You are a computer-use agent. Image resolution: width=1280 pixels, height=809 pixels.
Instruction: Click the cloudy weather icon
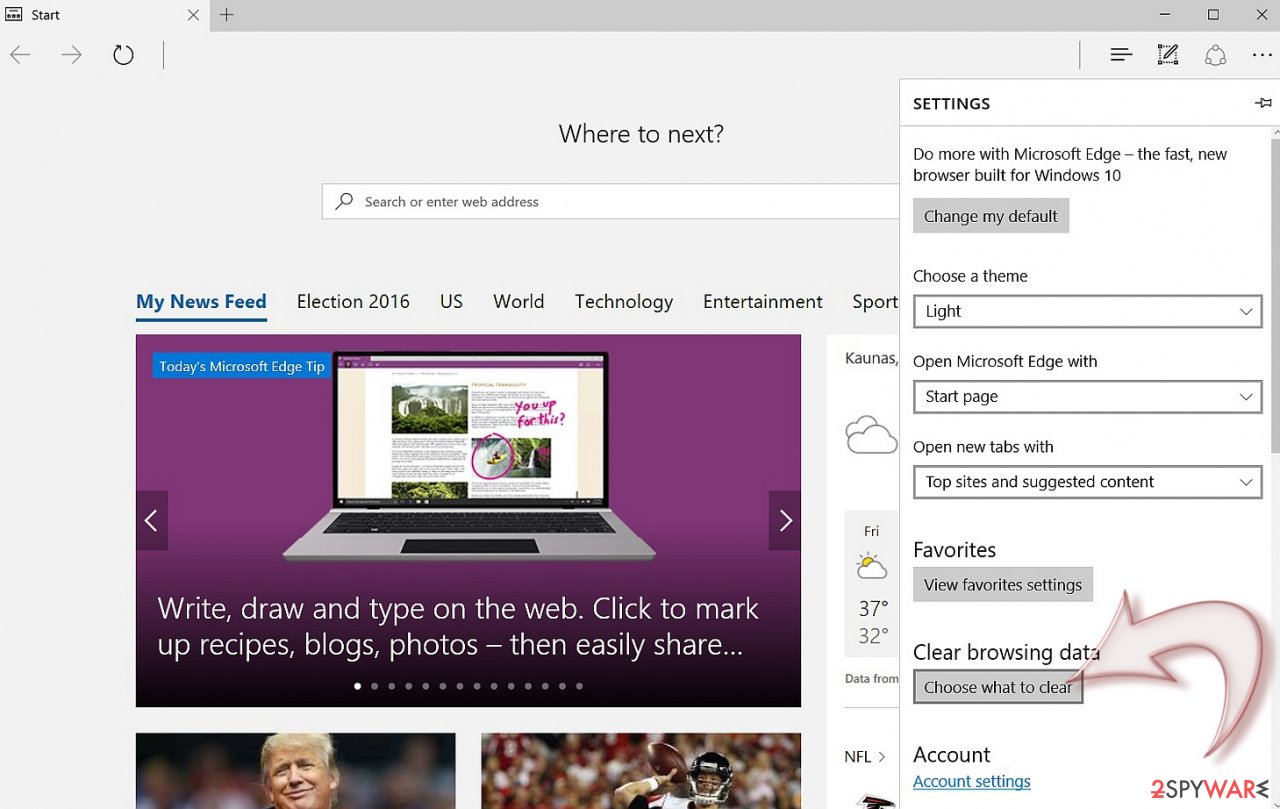pyautogui.click(x=870, y=436)
